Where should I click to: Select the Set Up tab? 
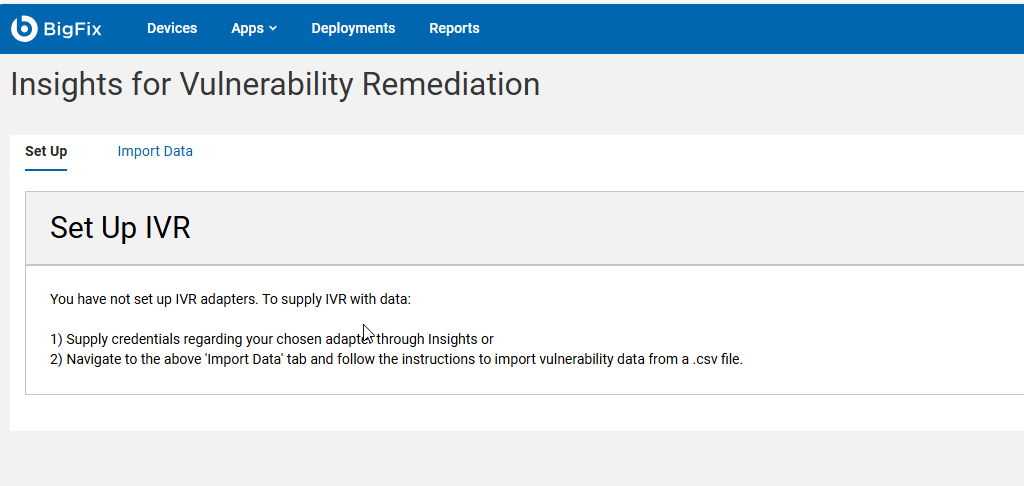coord(46,152)
